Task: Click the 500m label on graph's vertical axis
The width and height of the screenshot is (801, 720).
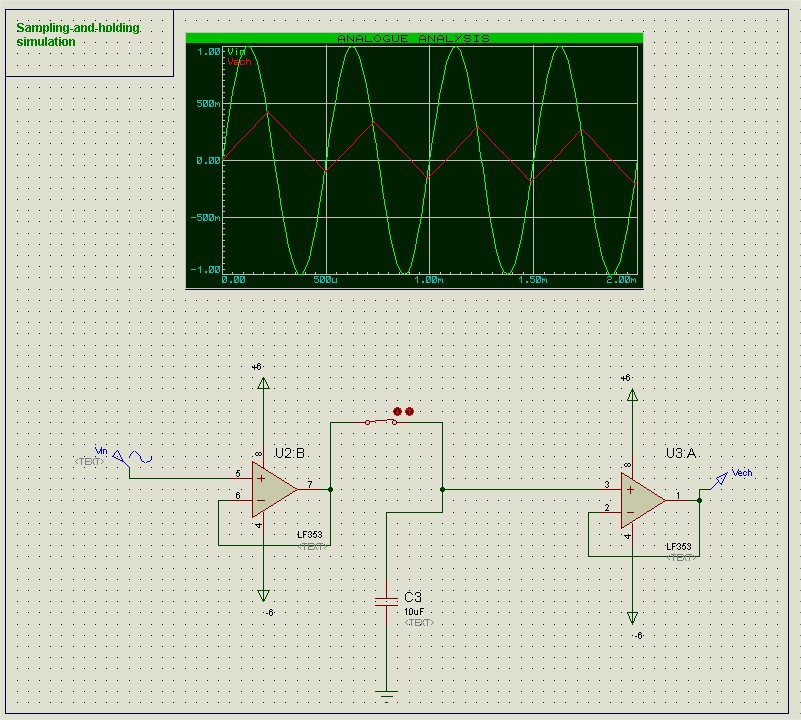Action: click(208, 104)
